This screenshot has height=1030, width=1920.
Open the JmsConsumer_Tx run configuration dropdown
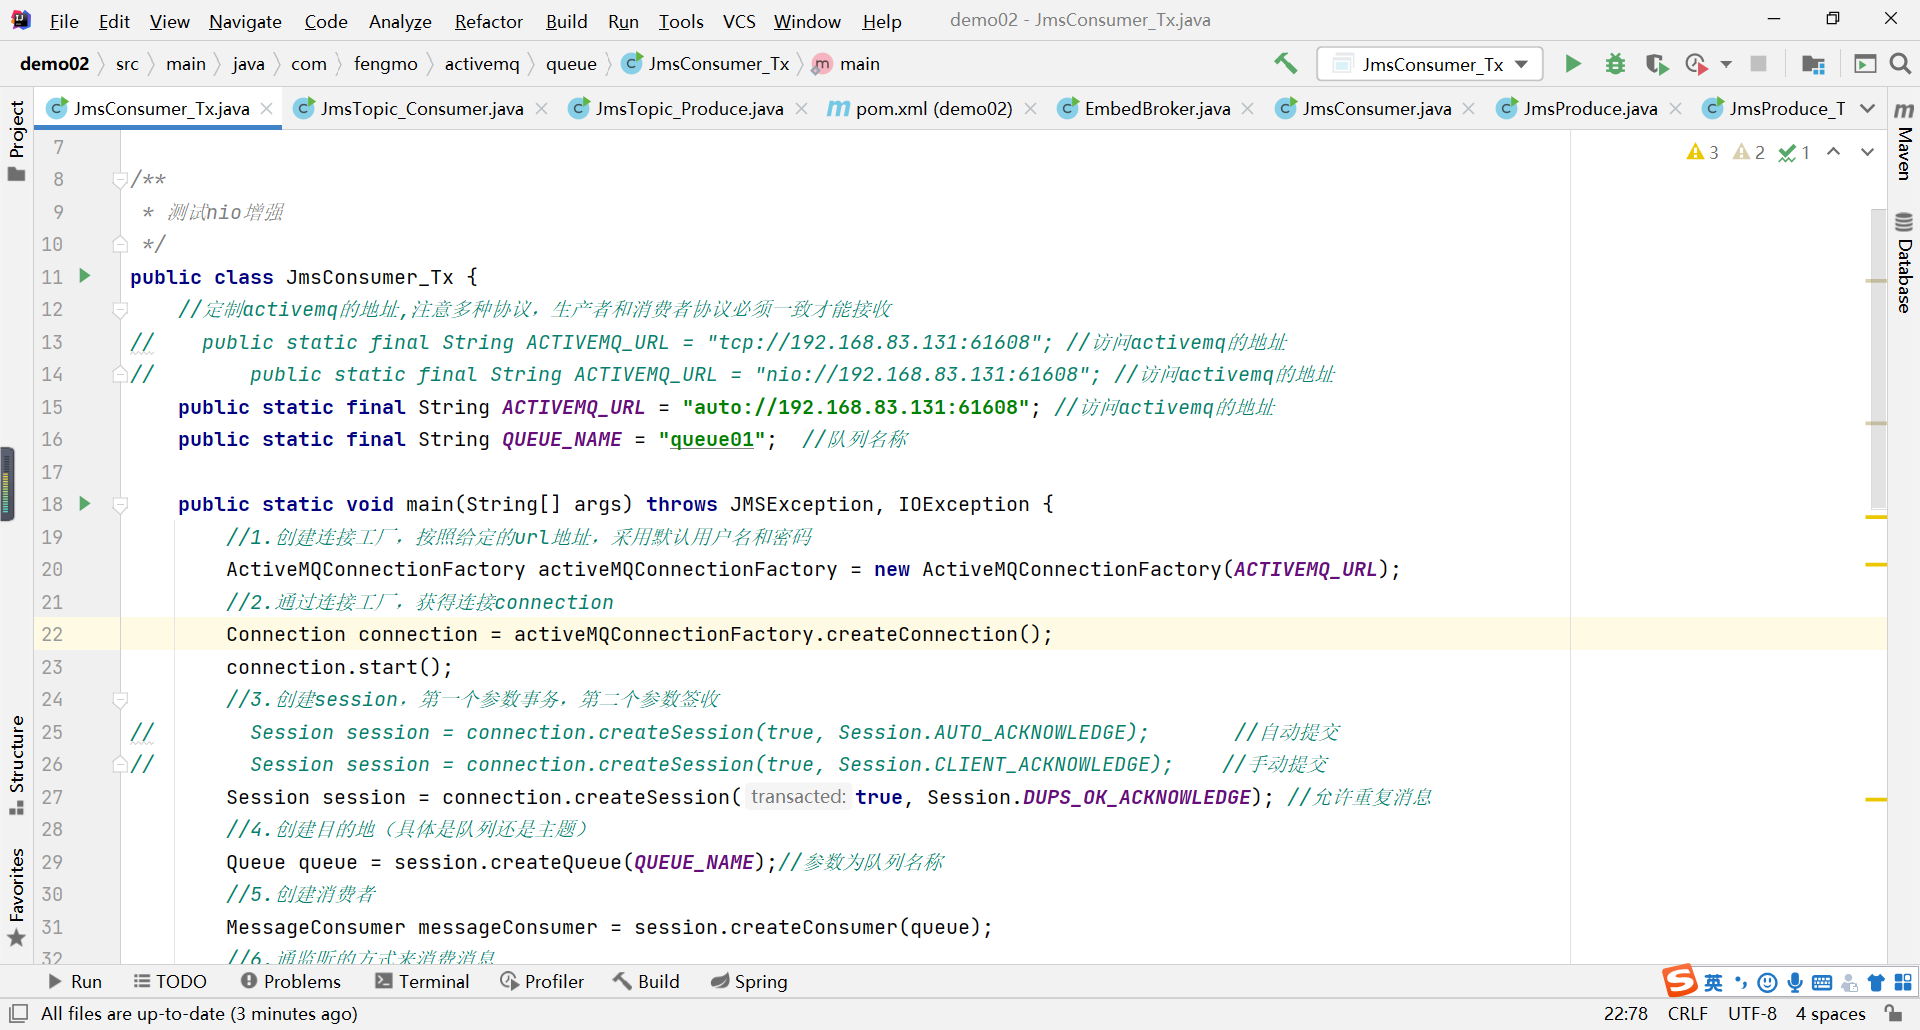[1430, 64]
